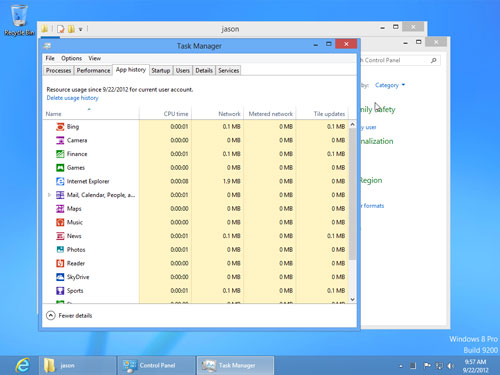Open the File menu

(x=50, y=58)
